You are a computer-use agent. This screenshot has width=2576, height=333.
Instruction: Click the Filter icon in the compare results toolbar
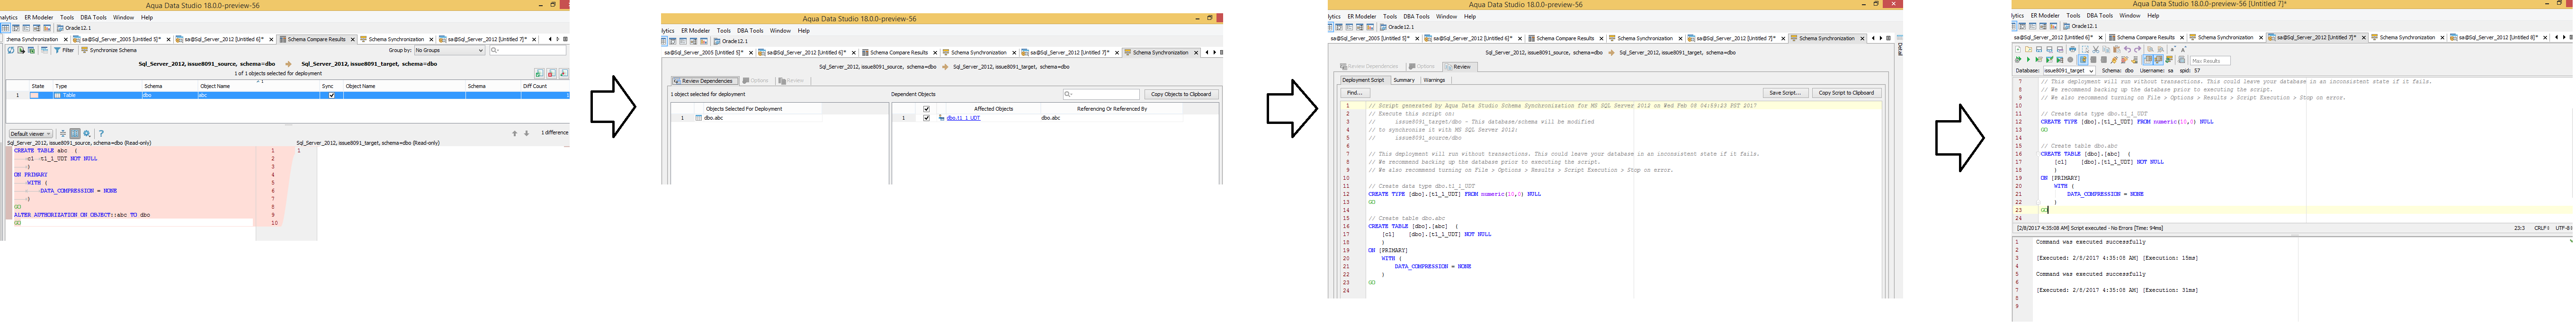(58, 50)
